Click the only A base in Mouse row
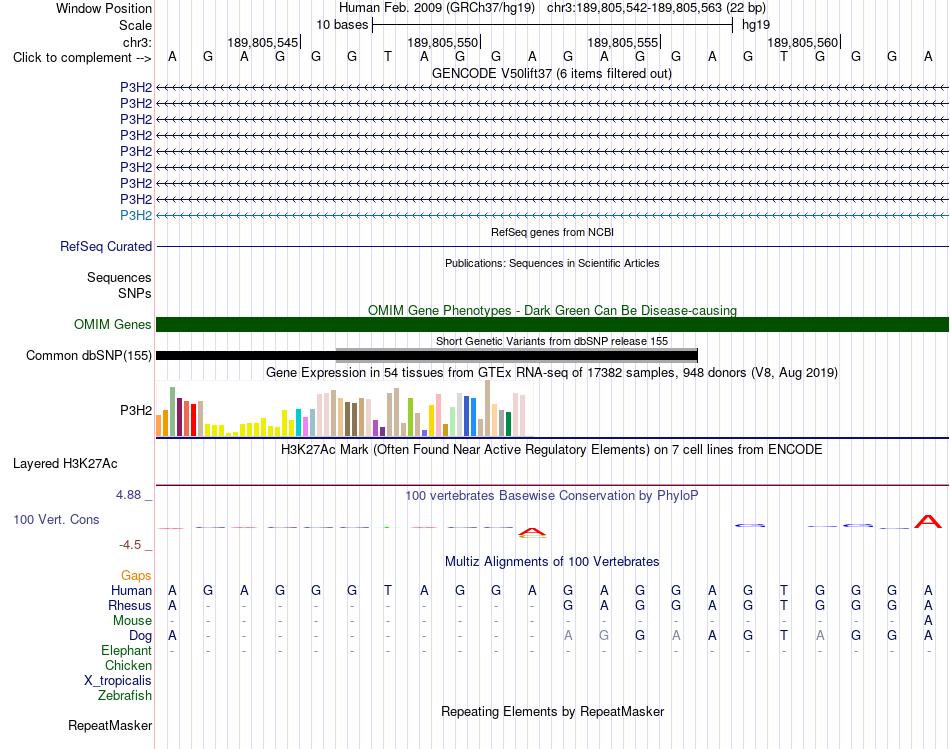Screen dimensions: 950x749 [x=928, y=621]
